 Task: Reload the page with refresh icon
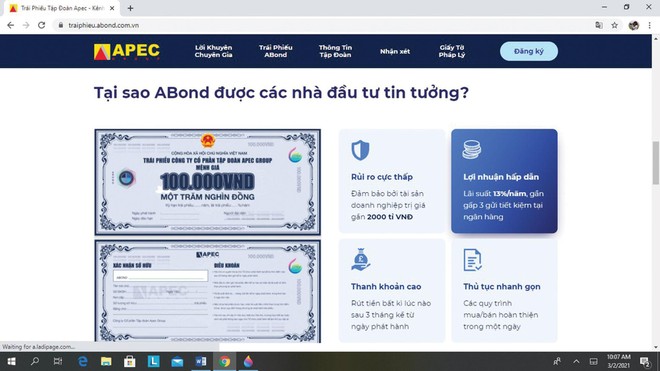[x=41, y=25]
